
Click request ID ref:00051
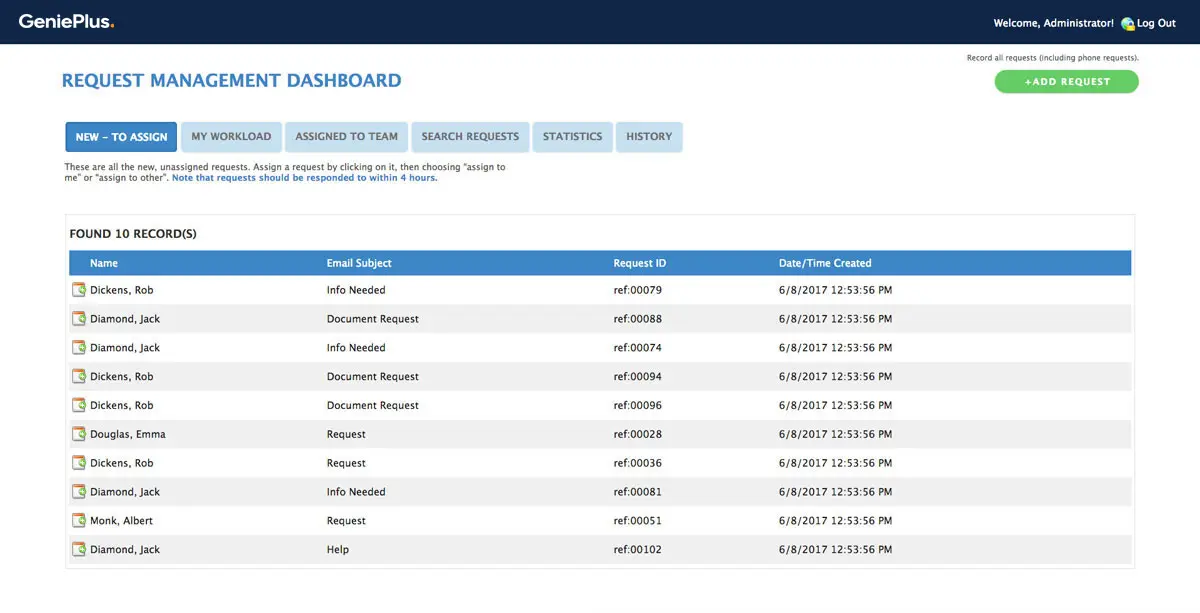[x=638, y=521]
